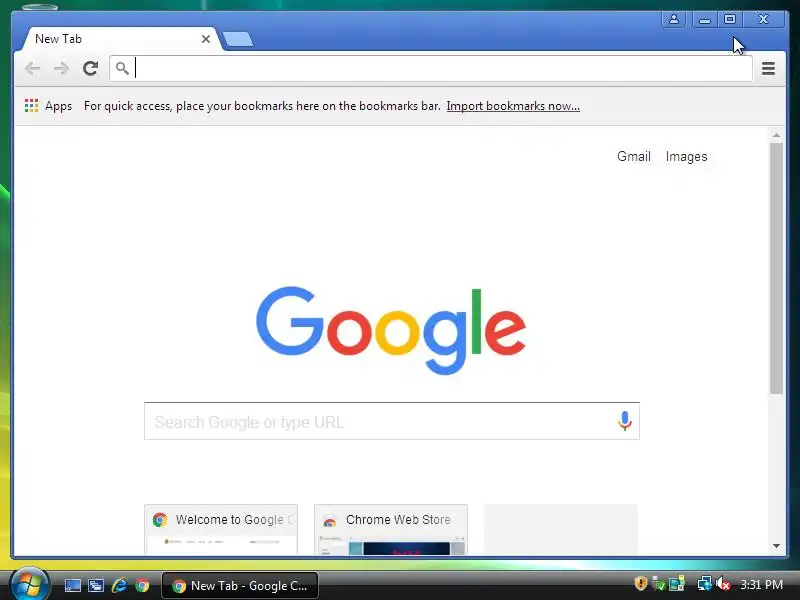Reload the current page
This screenshot has height=600, width=800.
click(x=90, y=68)
